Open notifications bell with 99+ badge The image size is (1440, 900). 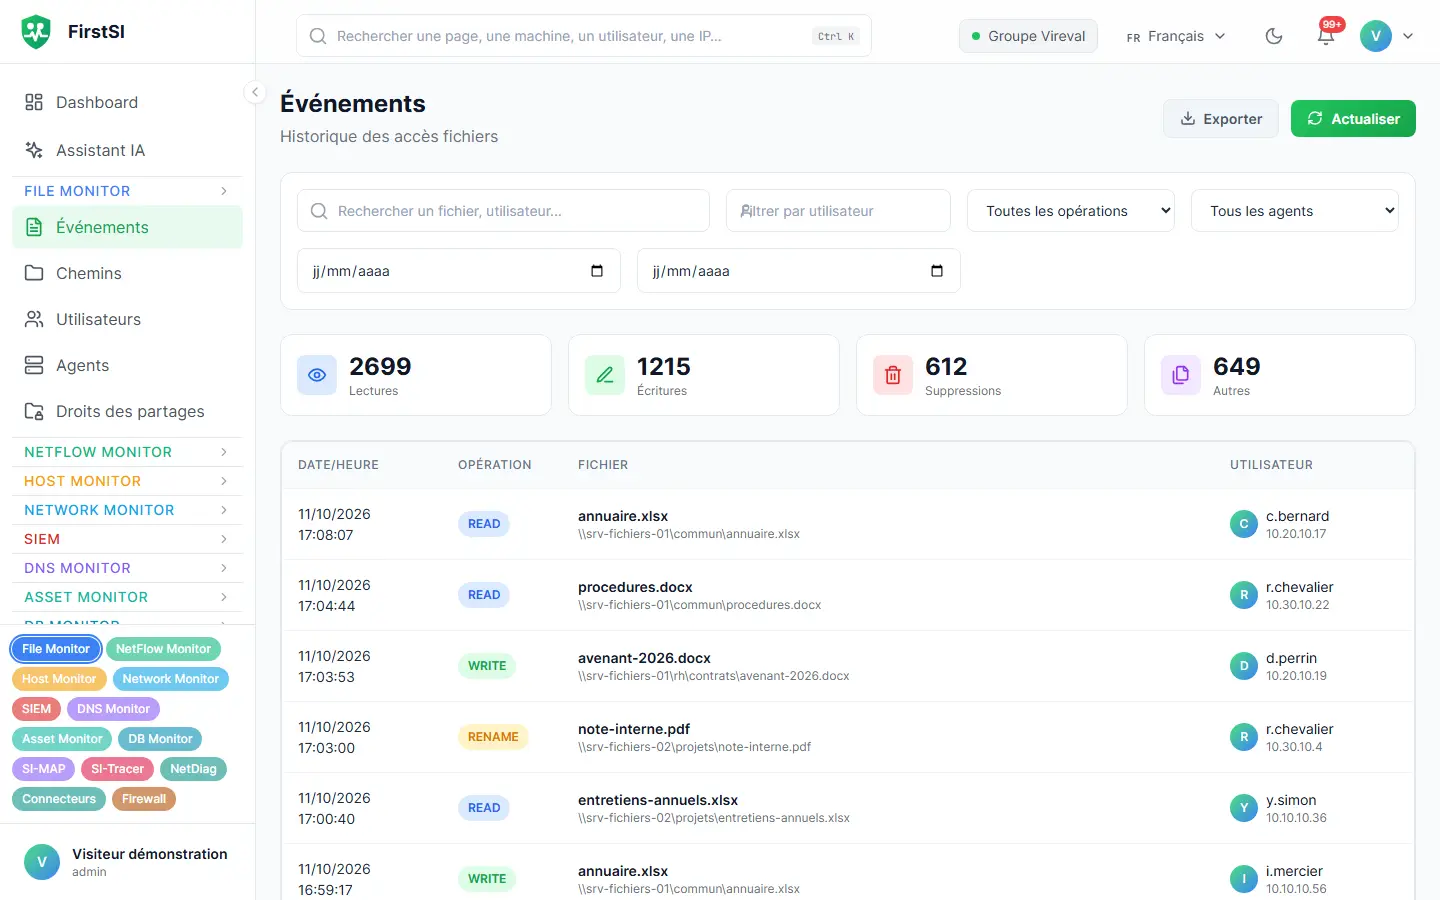click(1326, 35)
